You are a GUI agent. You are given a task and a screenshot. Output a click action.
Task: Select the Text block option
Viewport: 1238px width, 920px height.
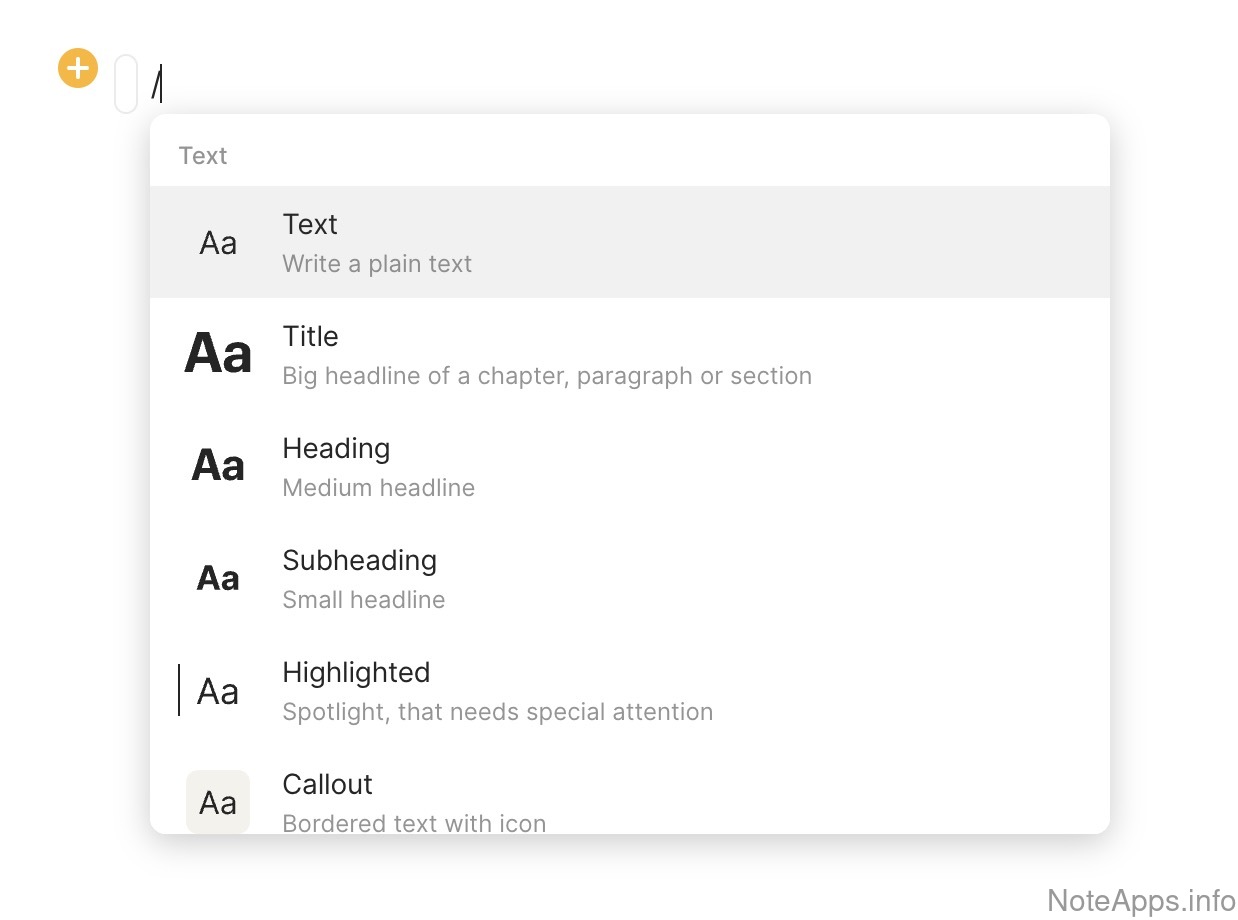click(310, 225)
